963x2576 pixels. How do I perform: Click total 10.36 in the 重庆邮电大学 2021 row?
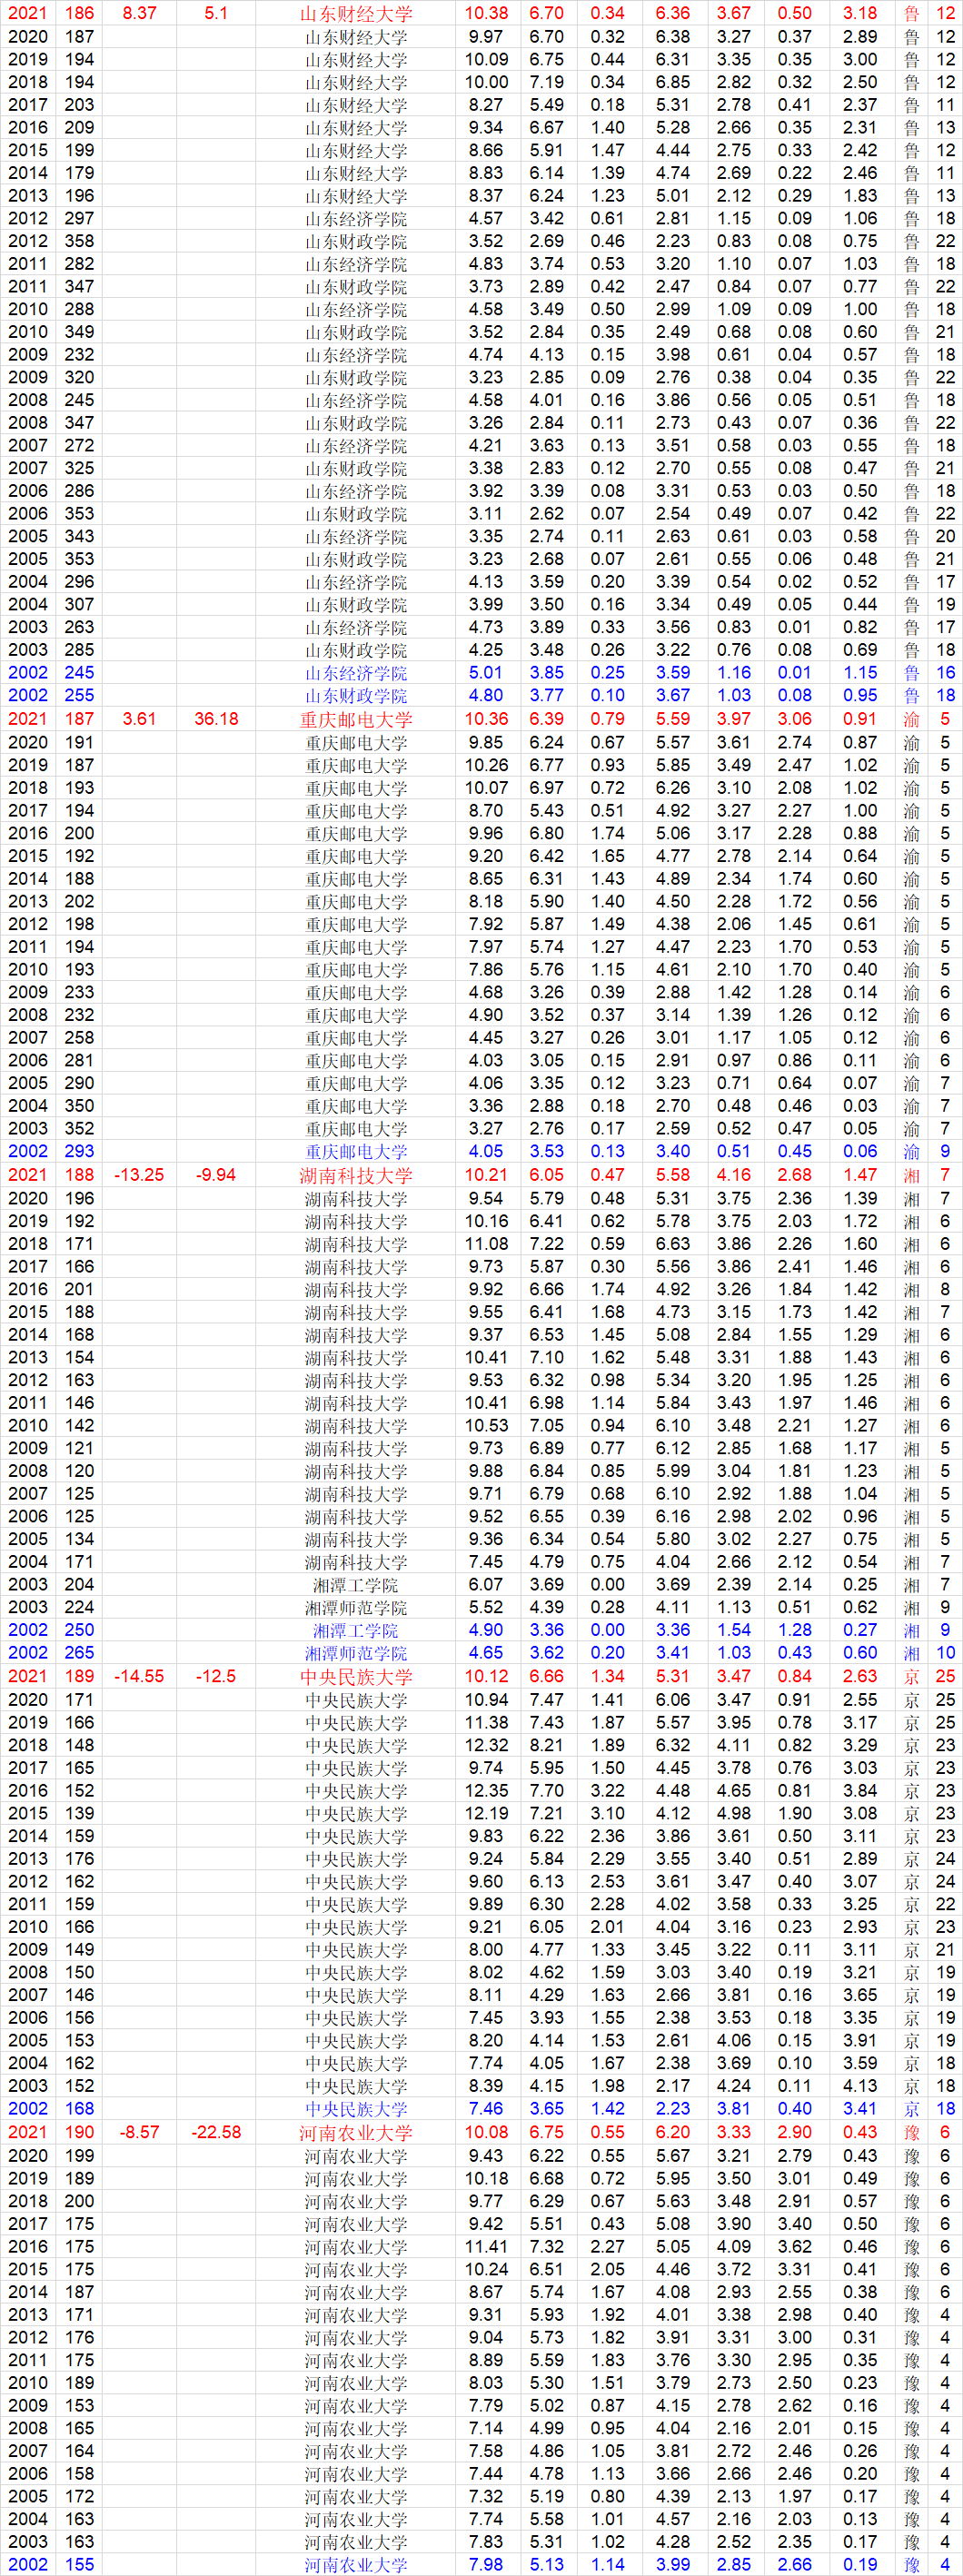click(x=486, y=719)
